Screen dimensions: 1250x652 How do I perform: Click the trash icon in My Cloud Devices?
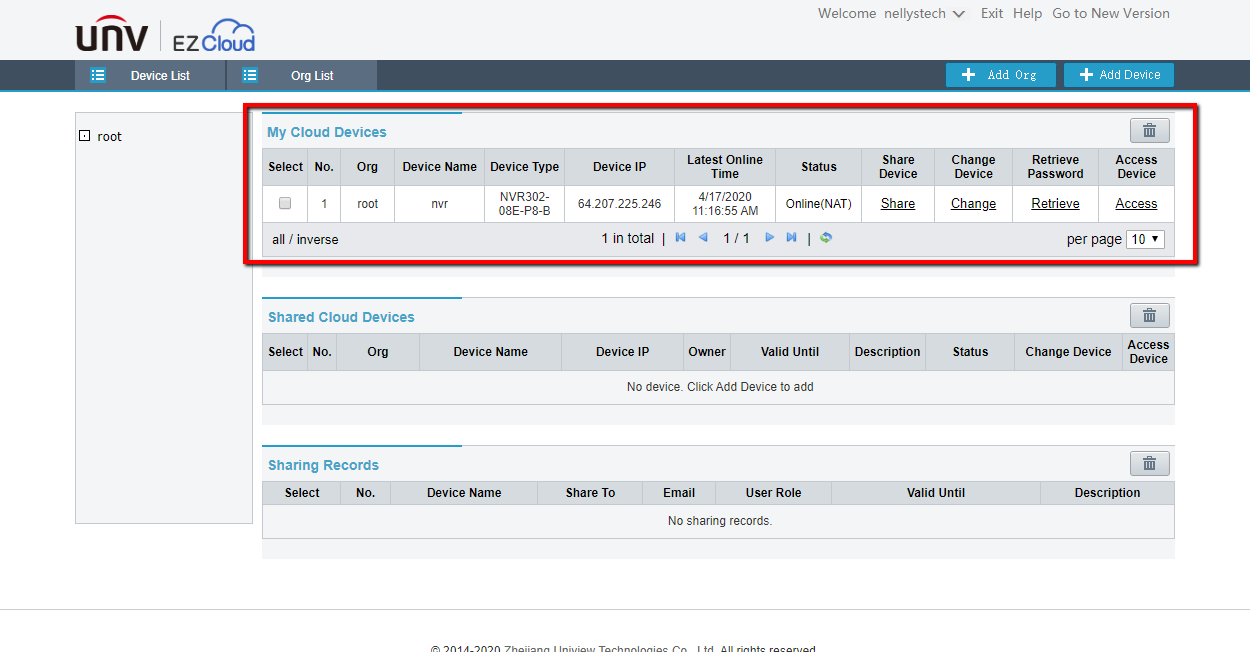1149,130
